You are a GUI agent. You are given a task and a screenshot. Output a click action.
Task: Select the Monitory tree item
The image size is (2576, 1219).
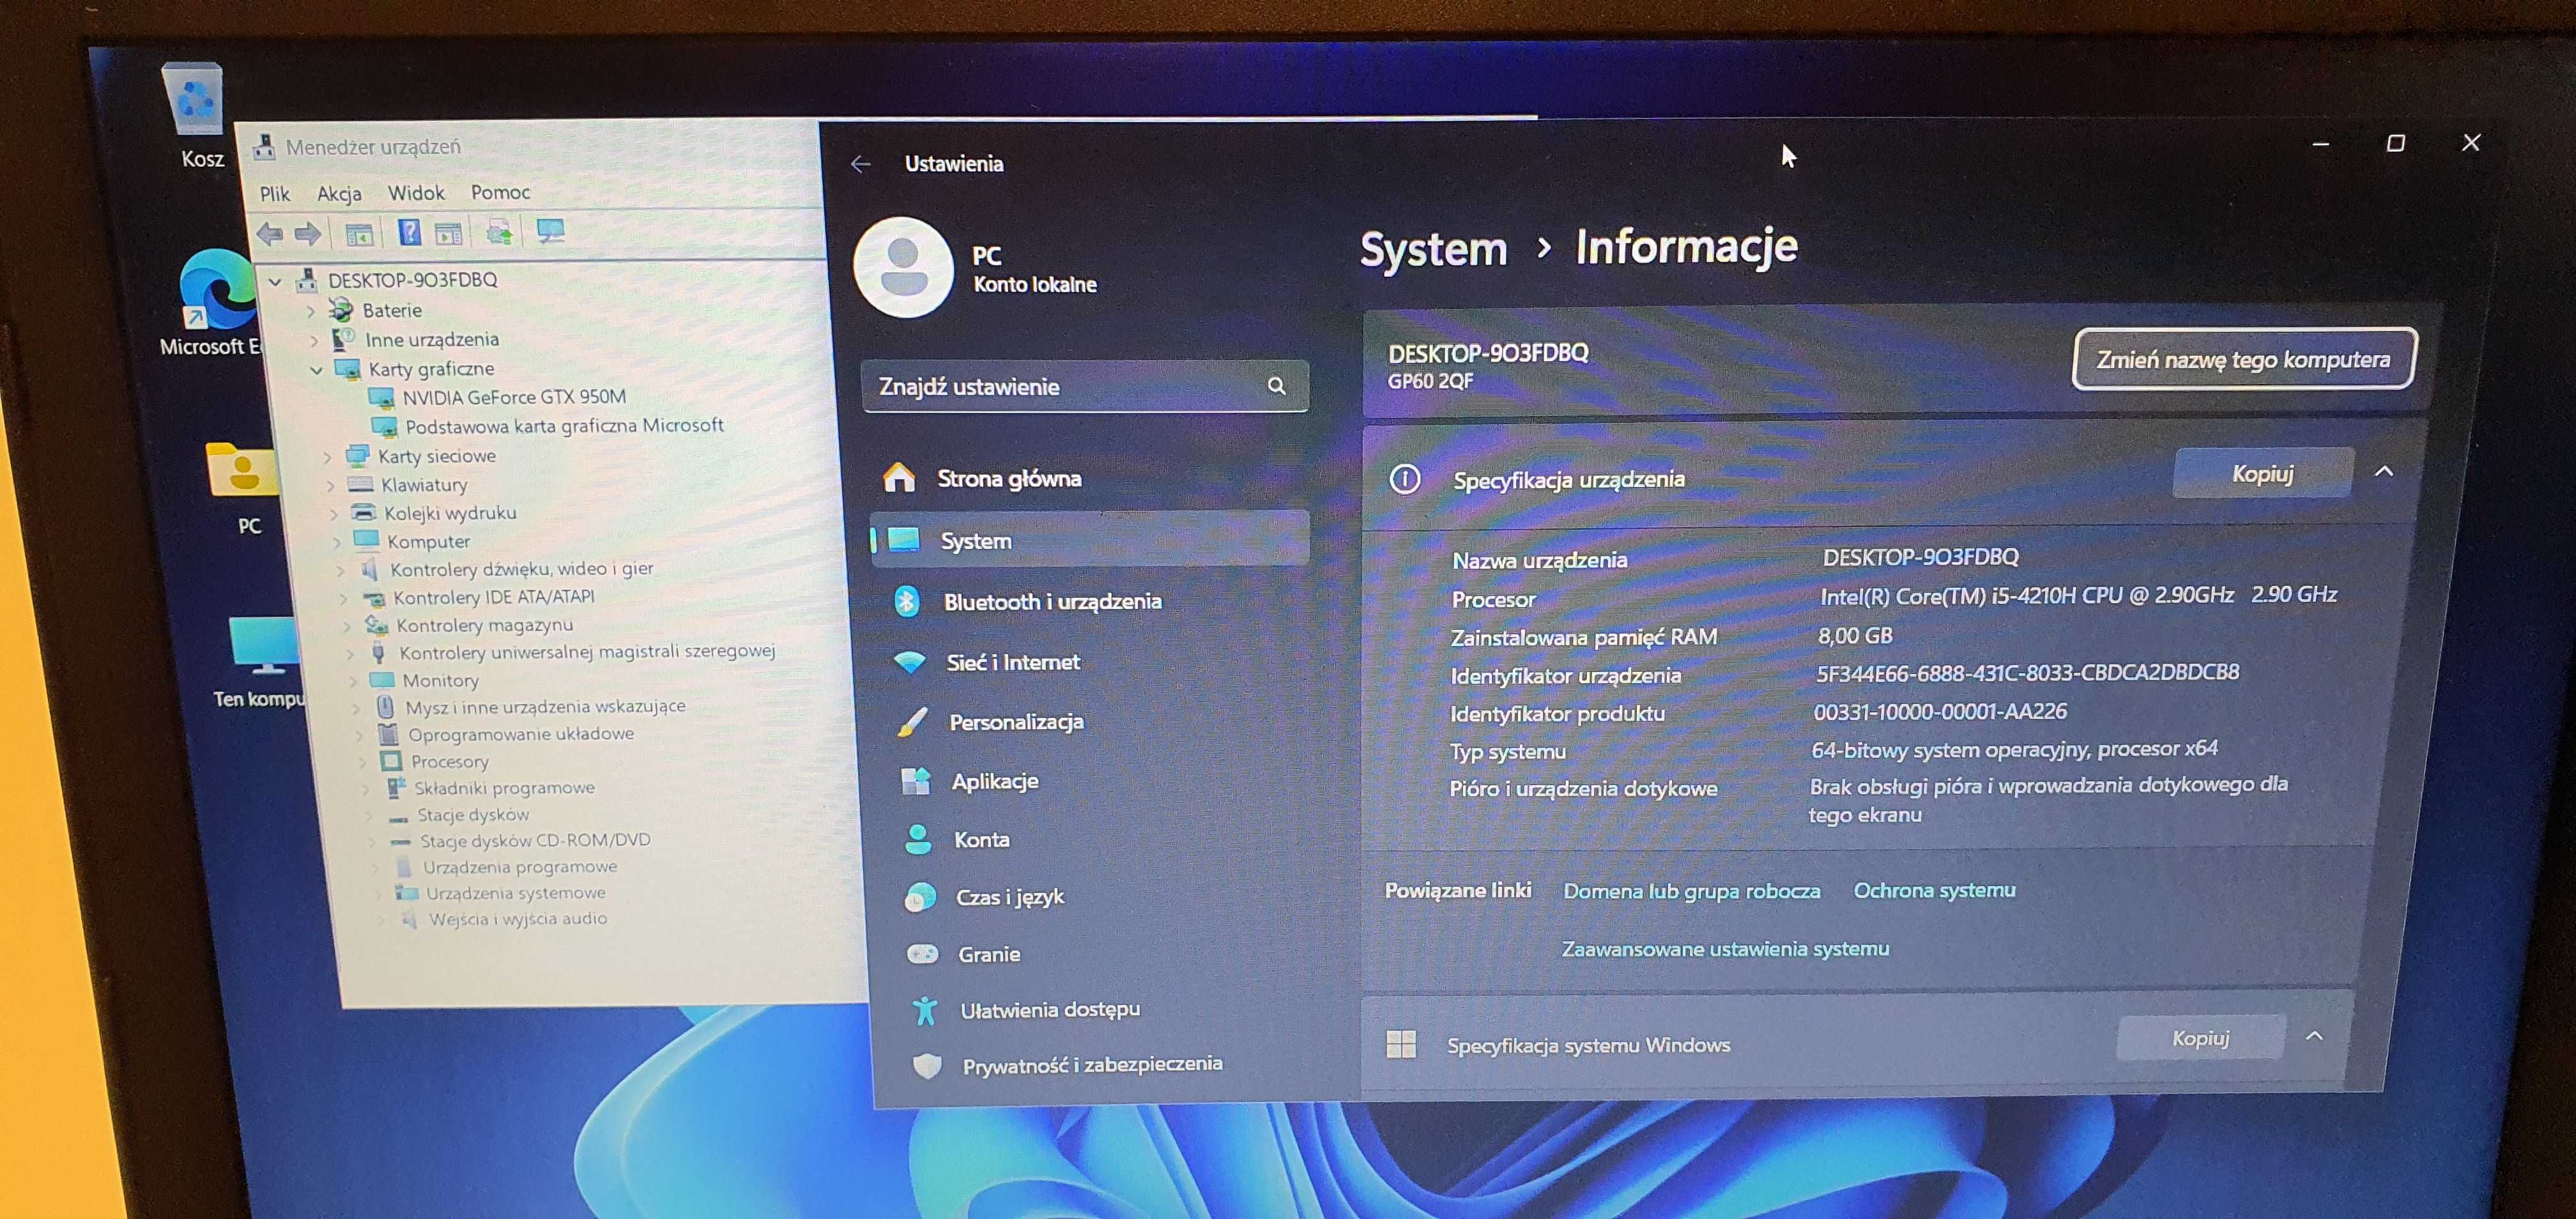tap(440, 680)
